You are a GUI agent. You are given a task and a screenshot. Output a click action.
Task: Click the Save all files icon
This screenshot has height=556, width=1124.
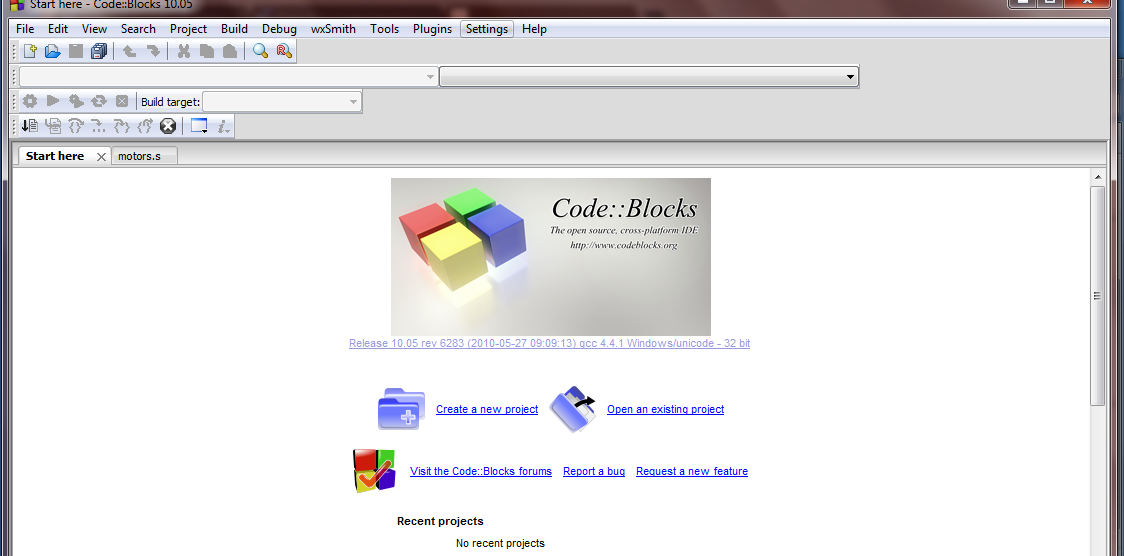tap(99, 51)
